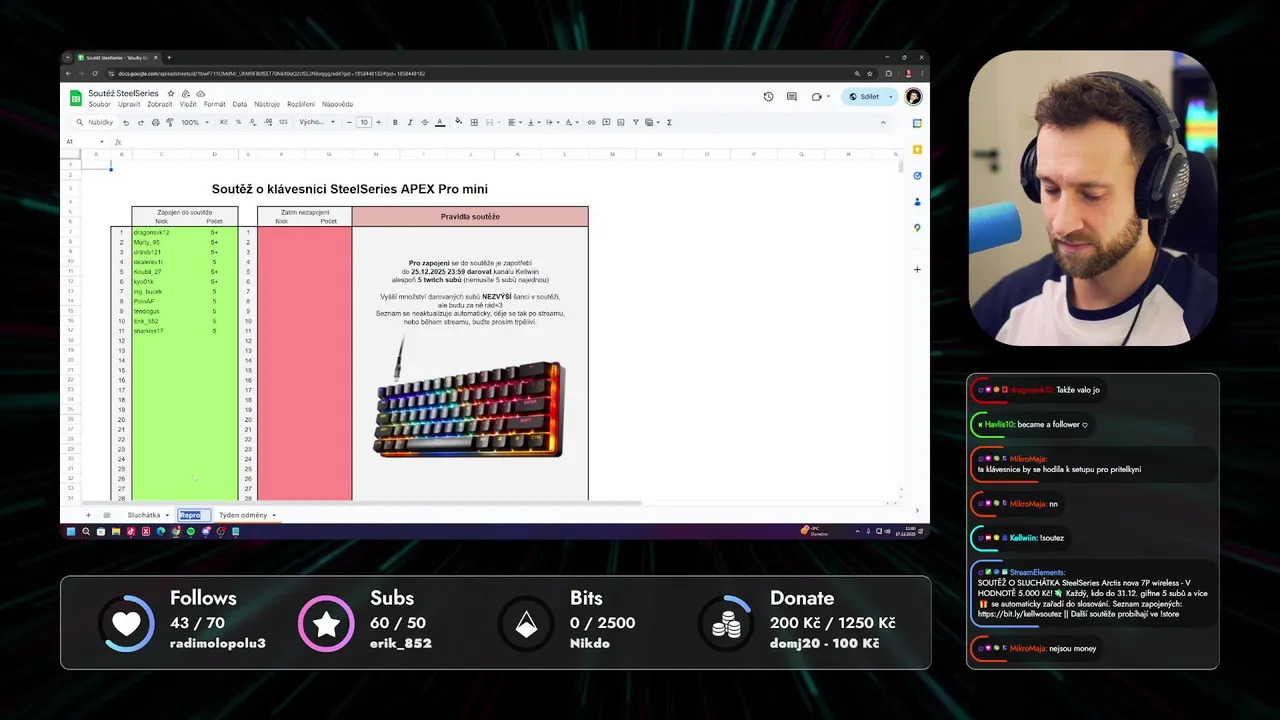
Task: Toggle italic formatting
Action: (410, 122)
